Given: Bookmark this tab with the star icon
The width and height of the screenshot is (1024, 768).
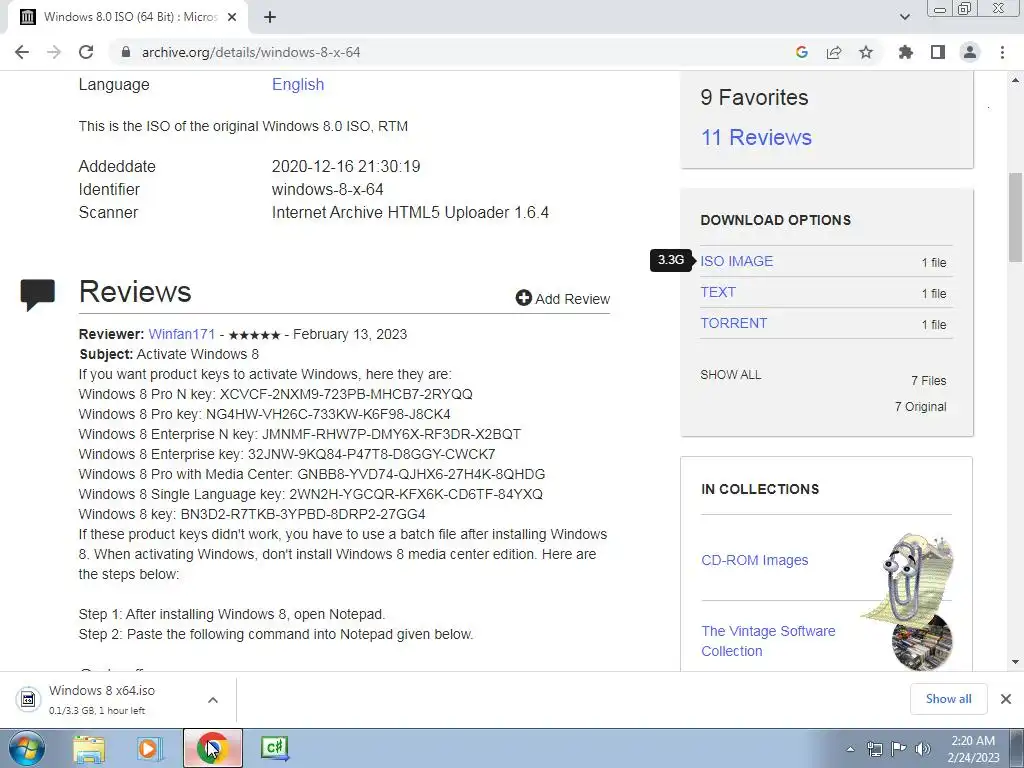Looking at the screenshot, I should (866, 52).
